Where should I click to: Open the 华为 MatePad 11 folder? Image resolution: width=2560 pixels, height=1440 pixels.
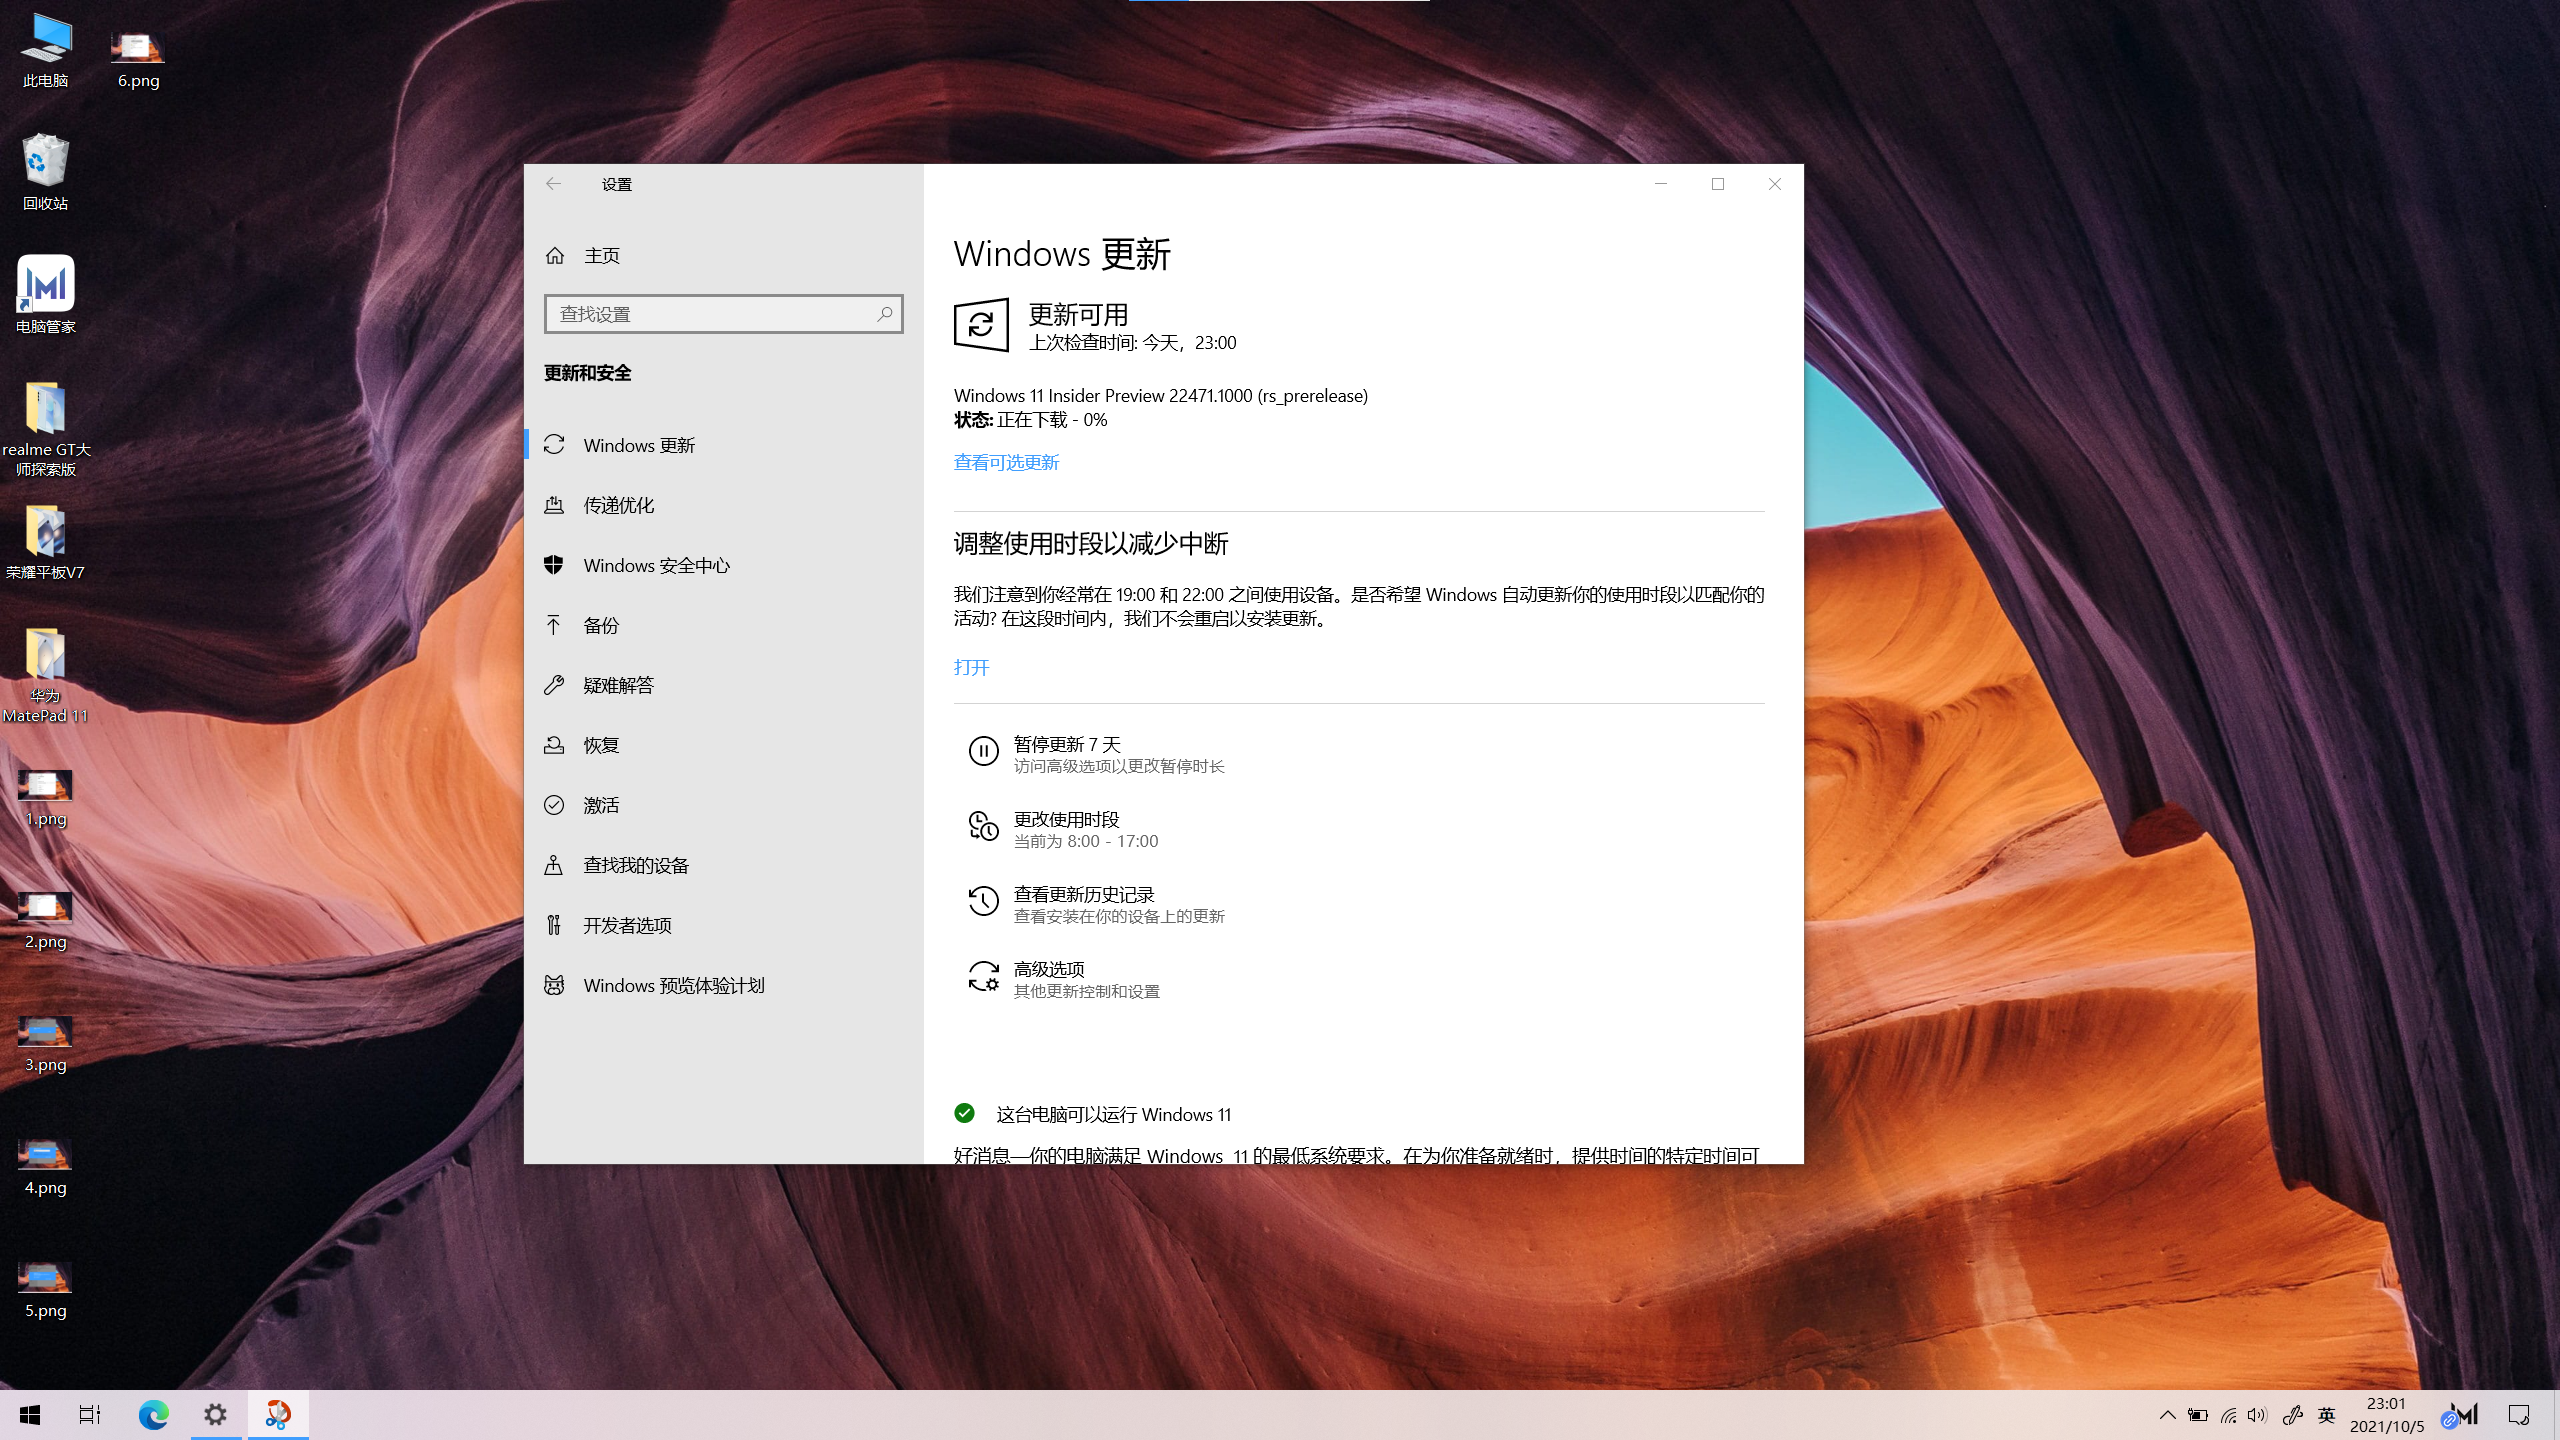coord(46,674)
